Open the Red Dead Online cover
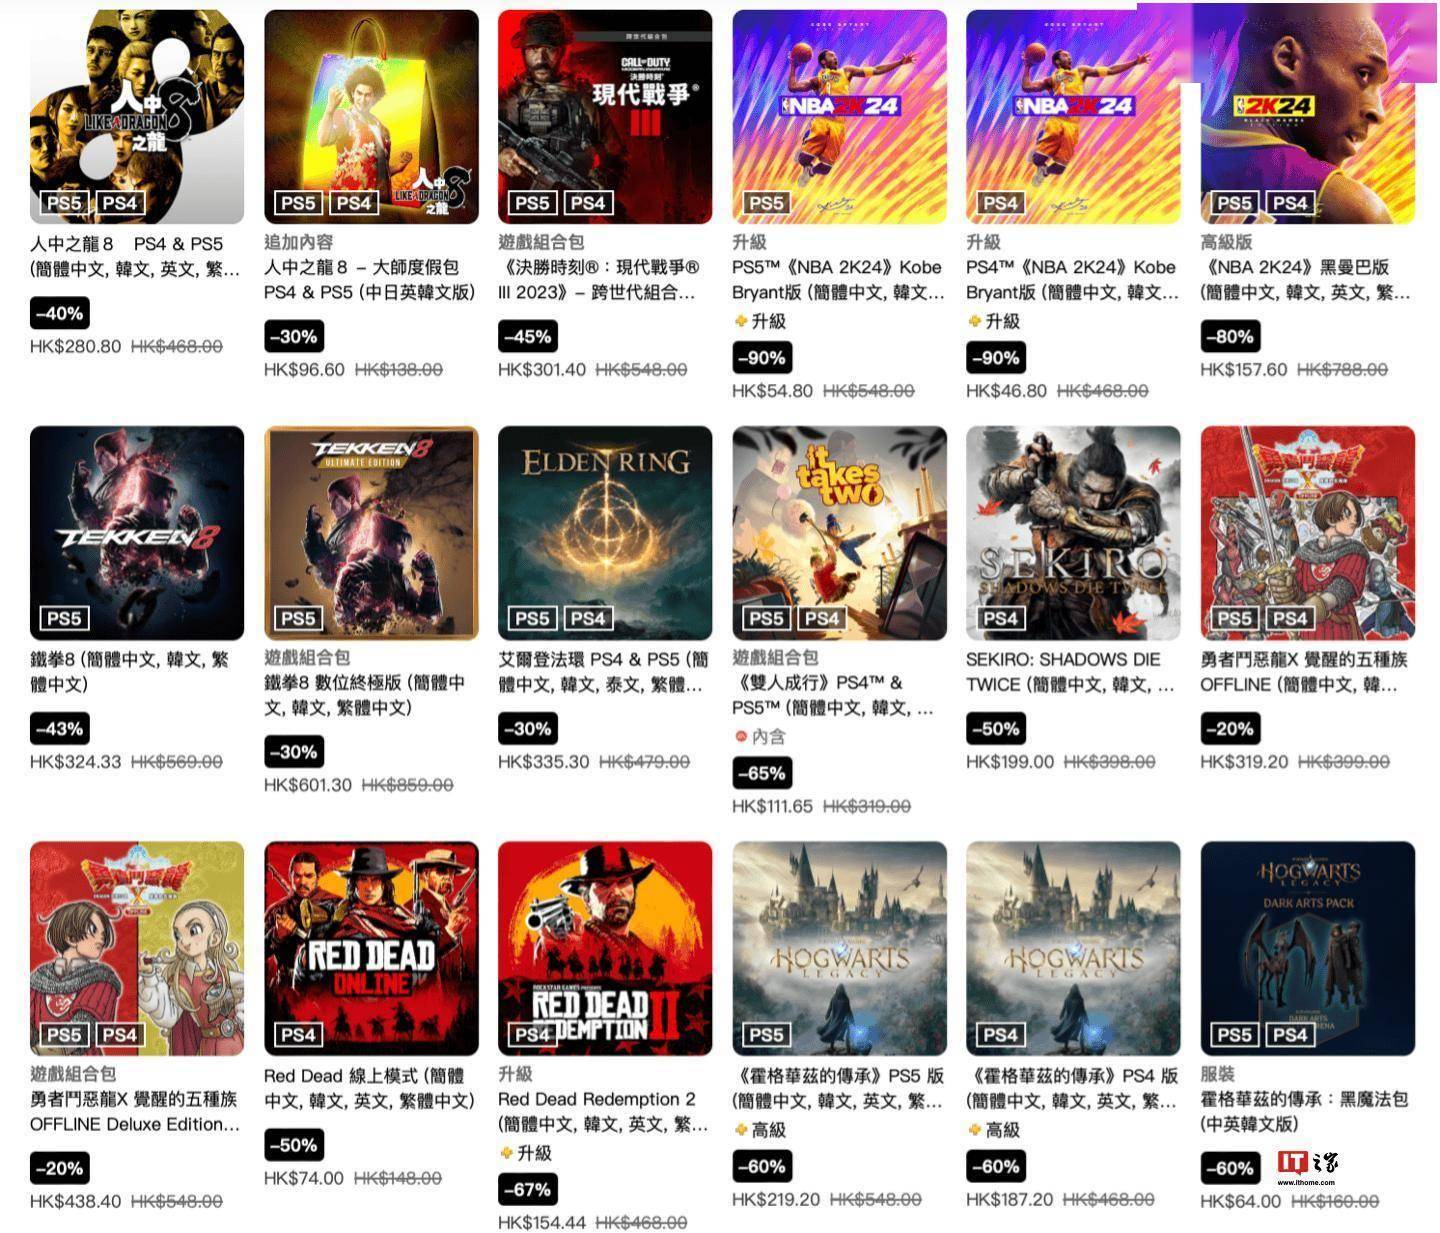Image resolution: width=1440 pixels, height=1233 pixels. coord(371,948)
